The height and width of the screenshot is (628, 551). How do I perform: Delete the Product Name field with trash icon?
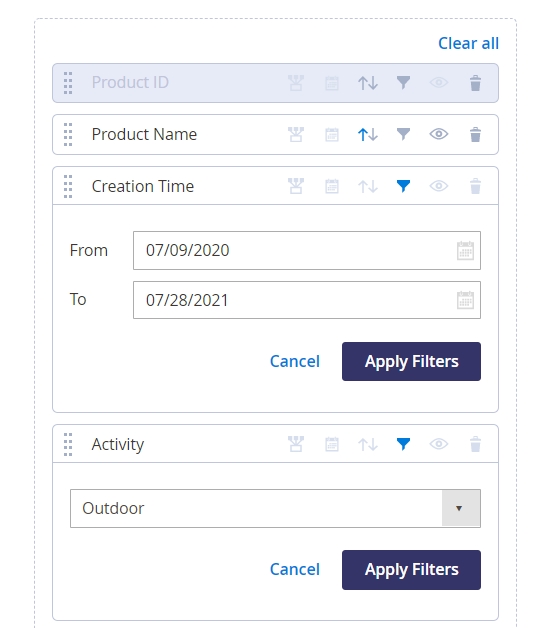coord(475,135)
